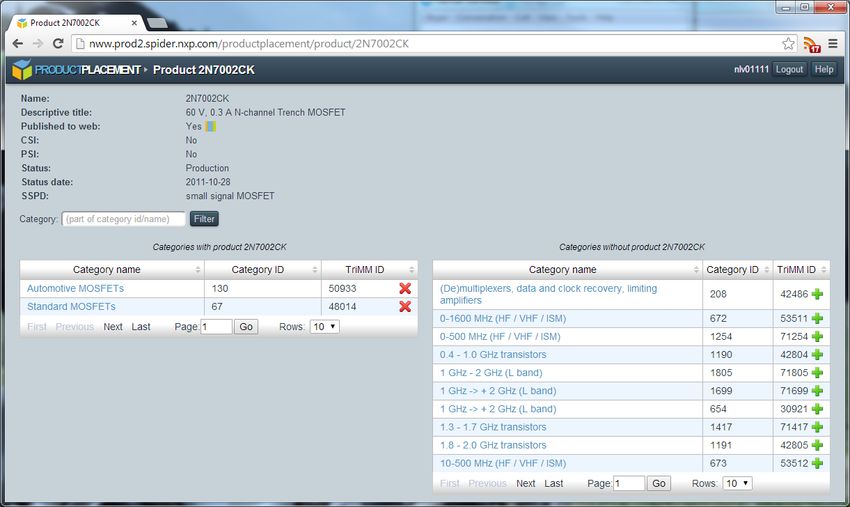Close the Product 2N7002CK tab
The height and width of the screenshot is (507, 850).
point(134,23)
